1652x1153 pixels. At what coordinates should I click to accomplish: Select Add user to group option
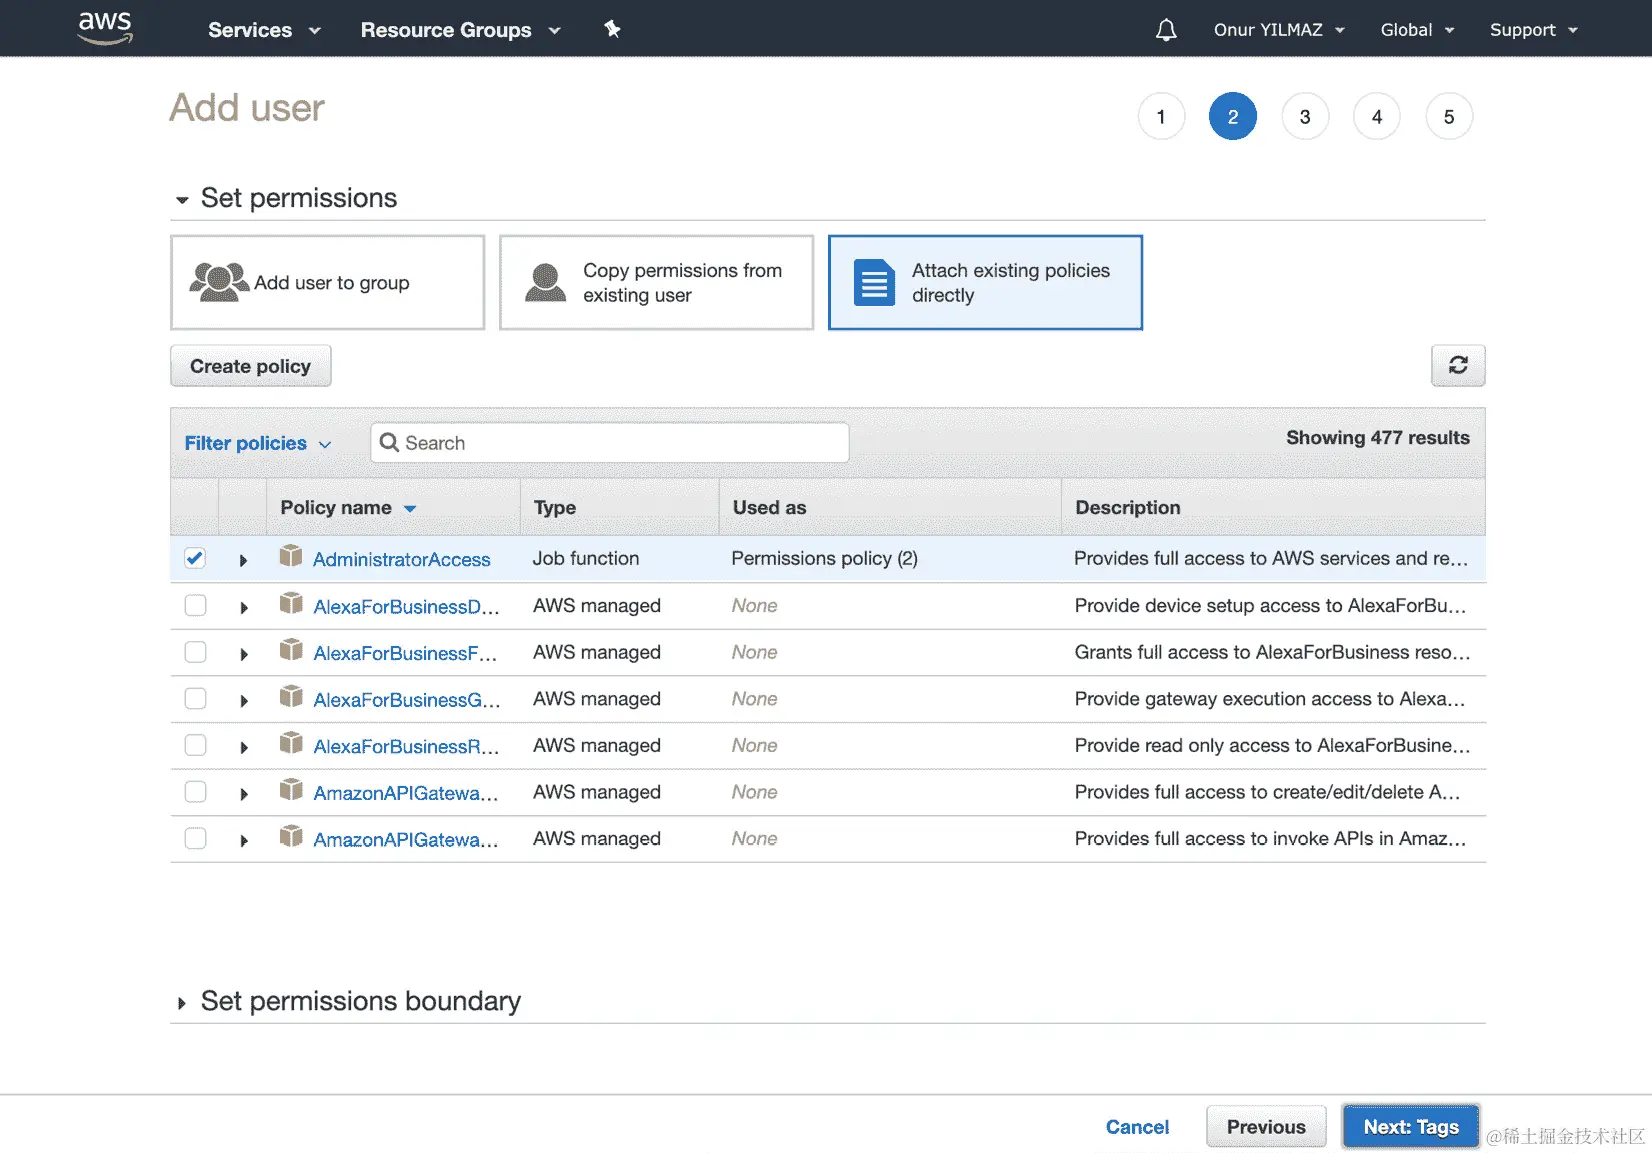(328, 282)
